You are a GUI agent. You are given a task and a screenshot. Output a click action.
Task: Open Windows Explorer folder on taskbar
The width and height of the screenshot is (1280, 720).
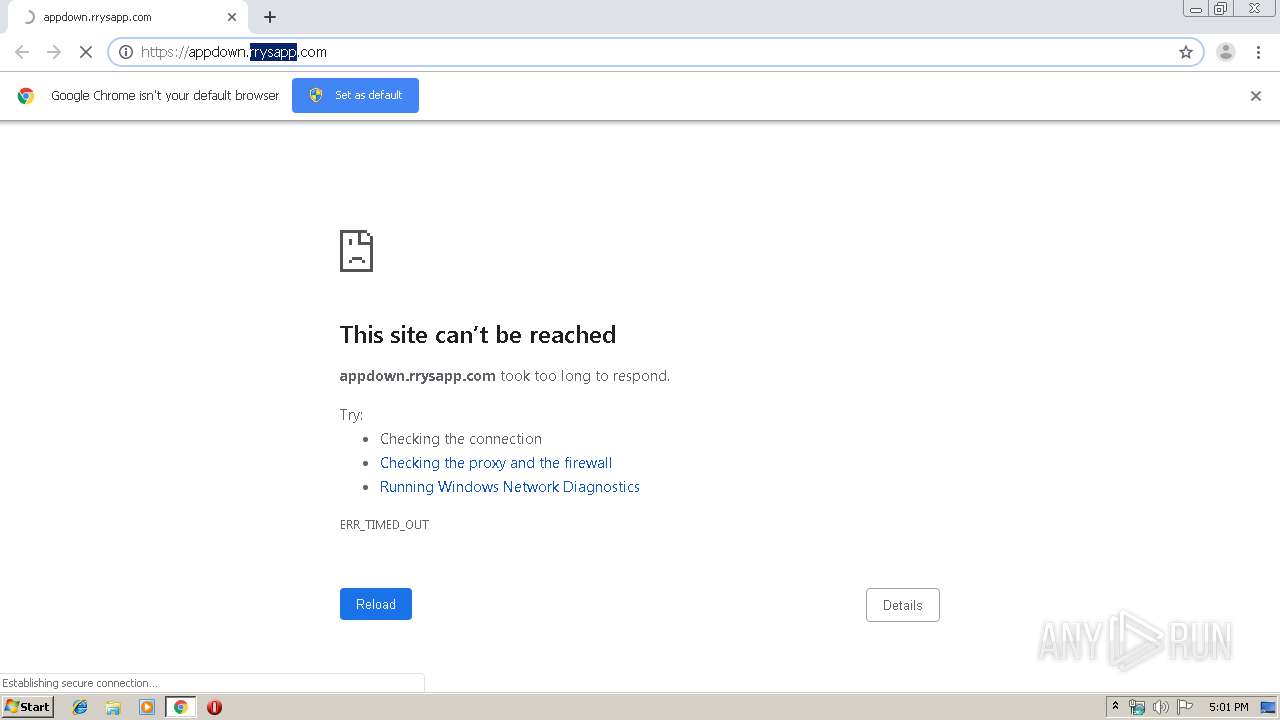(x=113, y=707)
